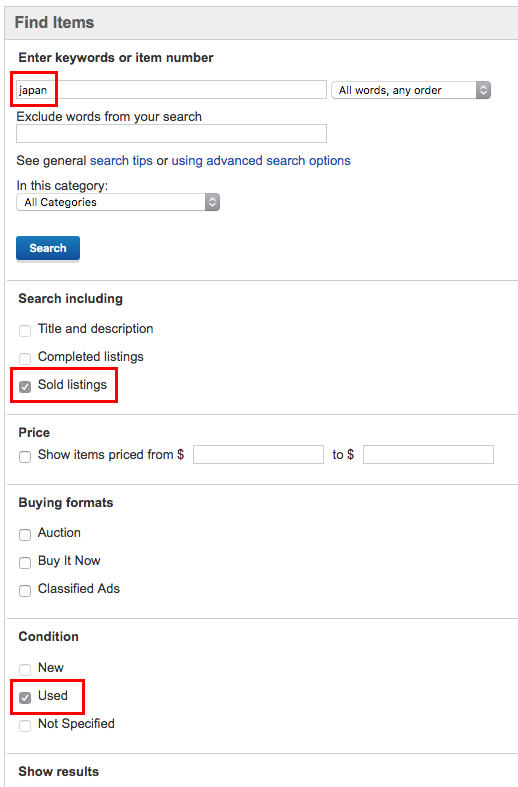Toggle the Show items priced from checkbox

point(25,457)
